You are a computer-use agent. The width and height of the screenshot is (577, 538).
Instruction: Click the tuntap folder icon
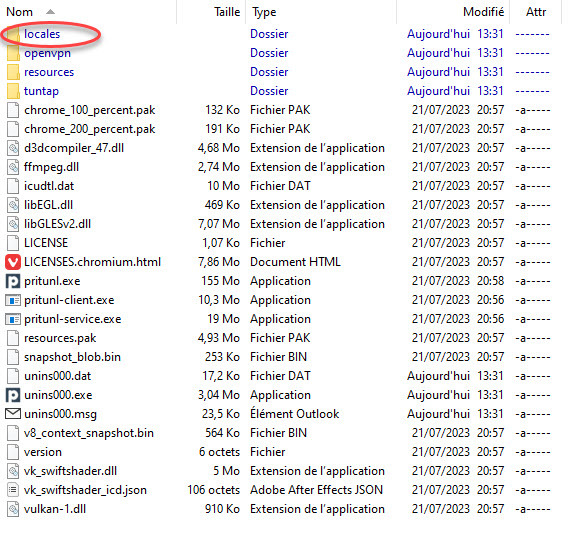(x=13, y=91)
